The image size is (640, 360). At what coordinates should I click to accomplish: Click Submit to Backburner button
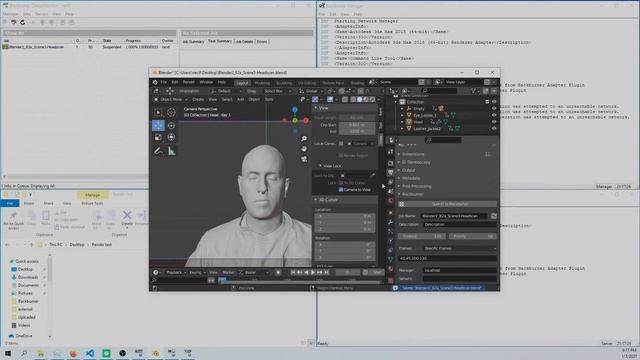click(x=447, y=204)
